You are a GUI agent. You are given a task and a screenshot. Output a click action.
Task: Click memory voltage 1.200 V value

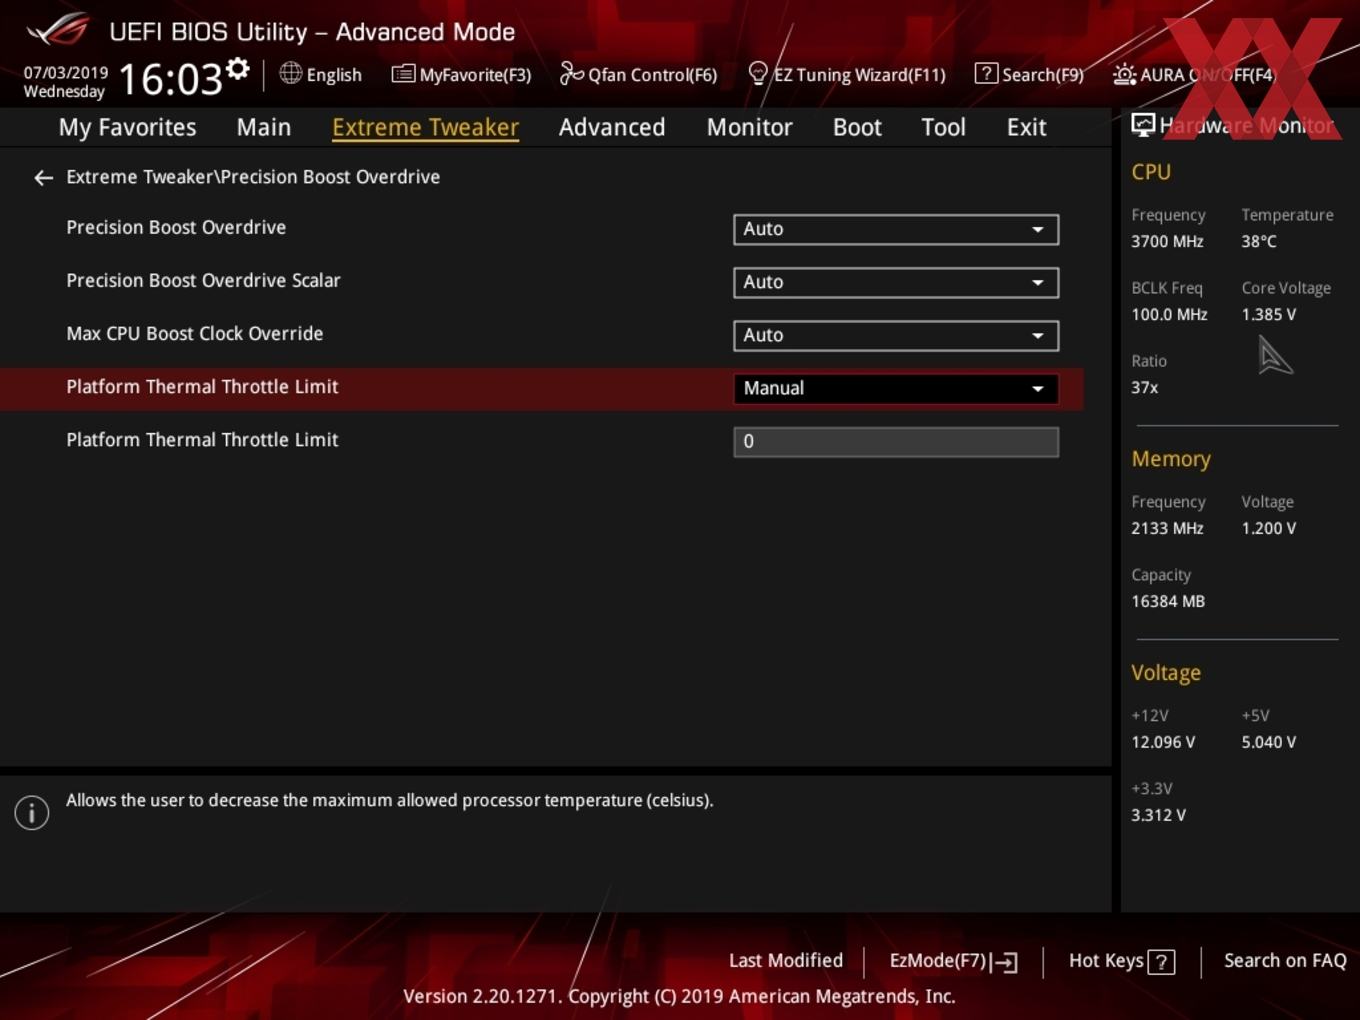click(1268, 528)
